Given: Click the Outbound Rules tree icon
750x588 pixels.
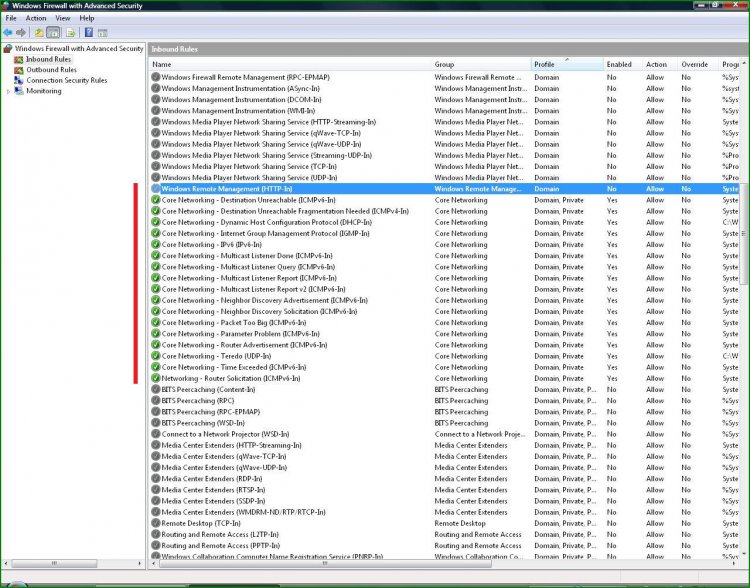Looking at the screenshot, I should 19,70.
